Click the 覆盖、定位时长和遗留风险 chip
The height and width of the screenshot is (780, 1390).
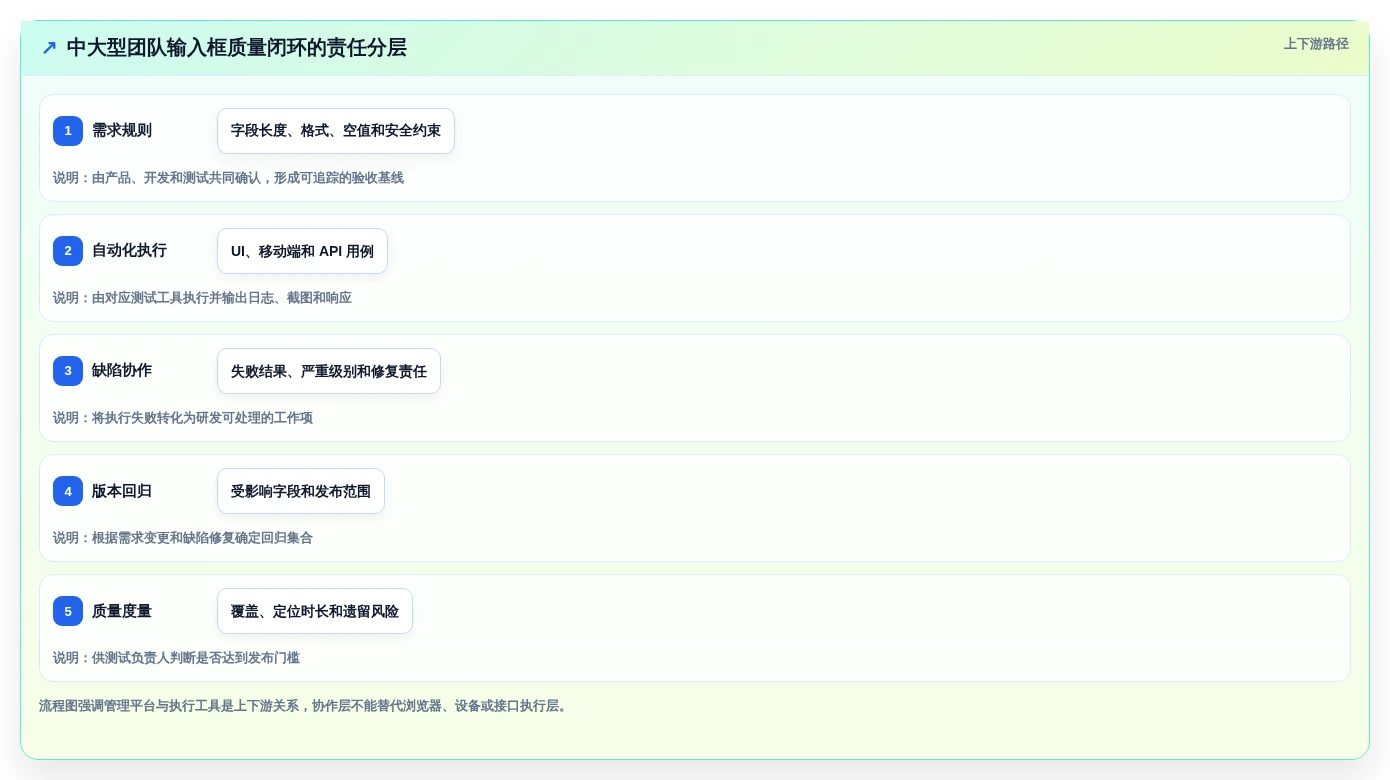click(315, 611)
